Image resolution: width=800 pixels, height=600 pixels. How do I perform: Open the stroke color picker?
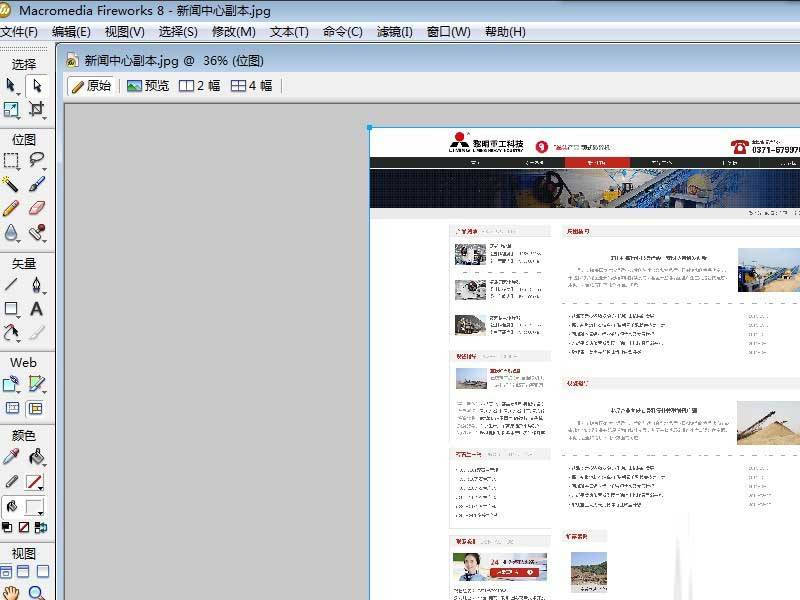(x=35, y=482)
